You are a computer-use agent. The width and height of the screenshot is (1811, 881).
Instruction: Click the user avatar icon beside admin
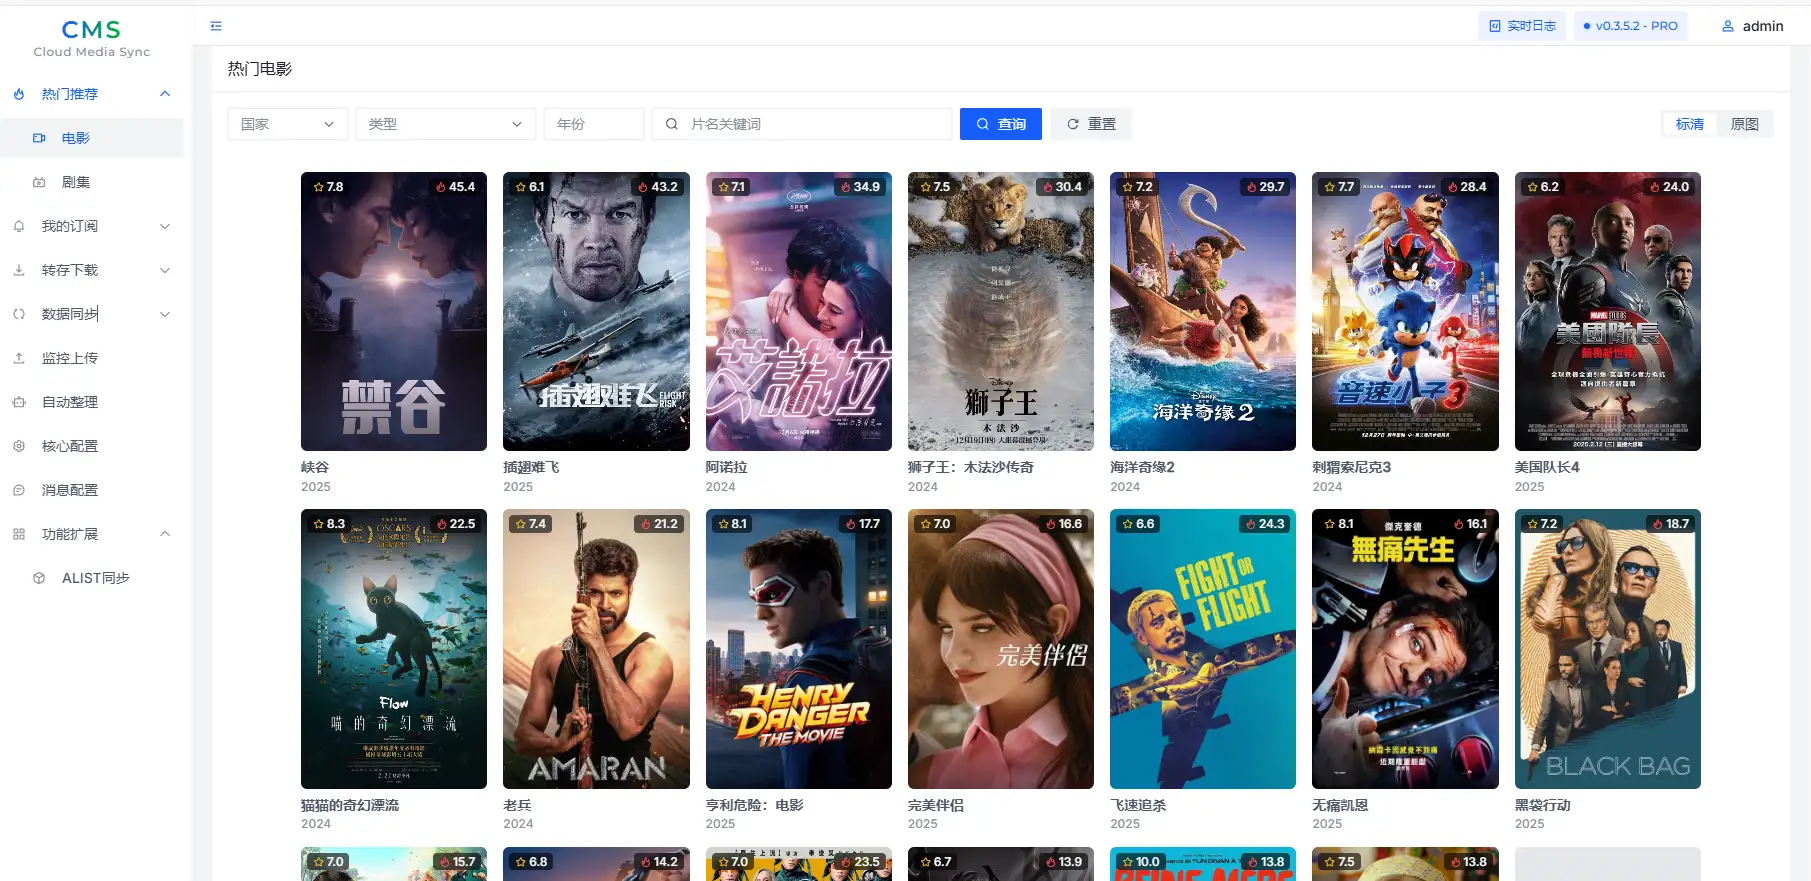tap(1727, 26)
